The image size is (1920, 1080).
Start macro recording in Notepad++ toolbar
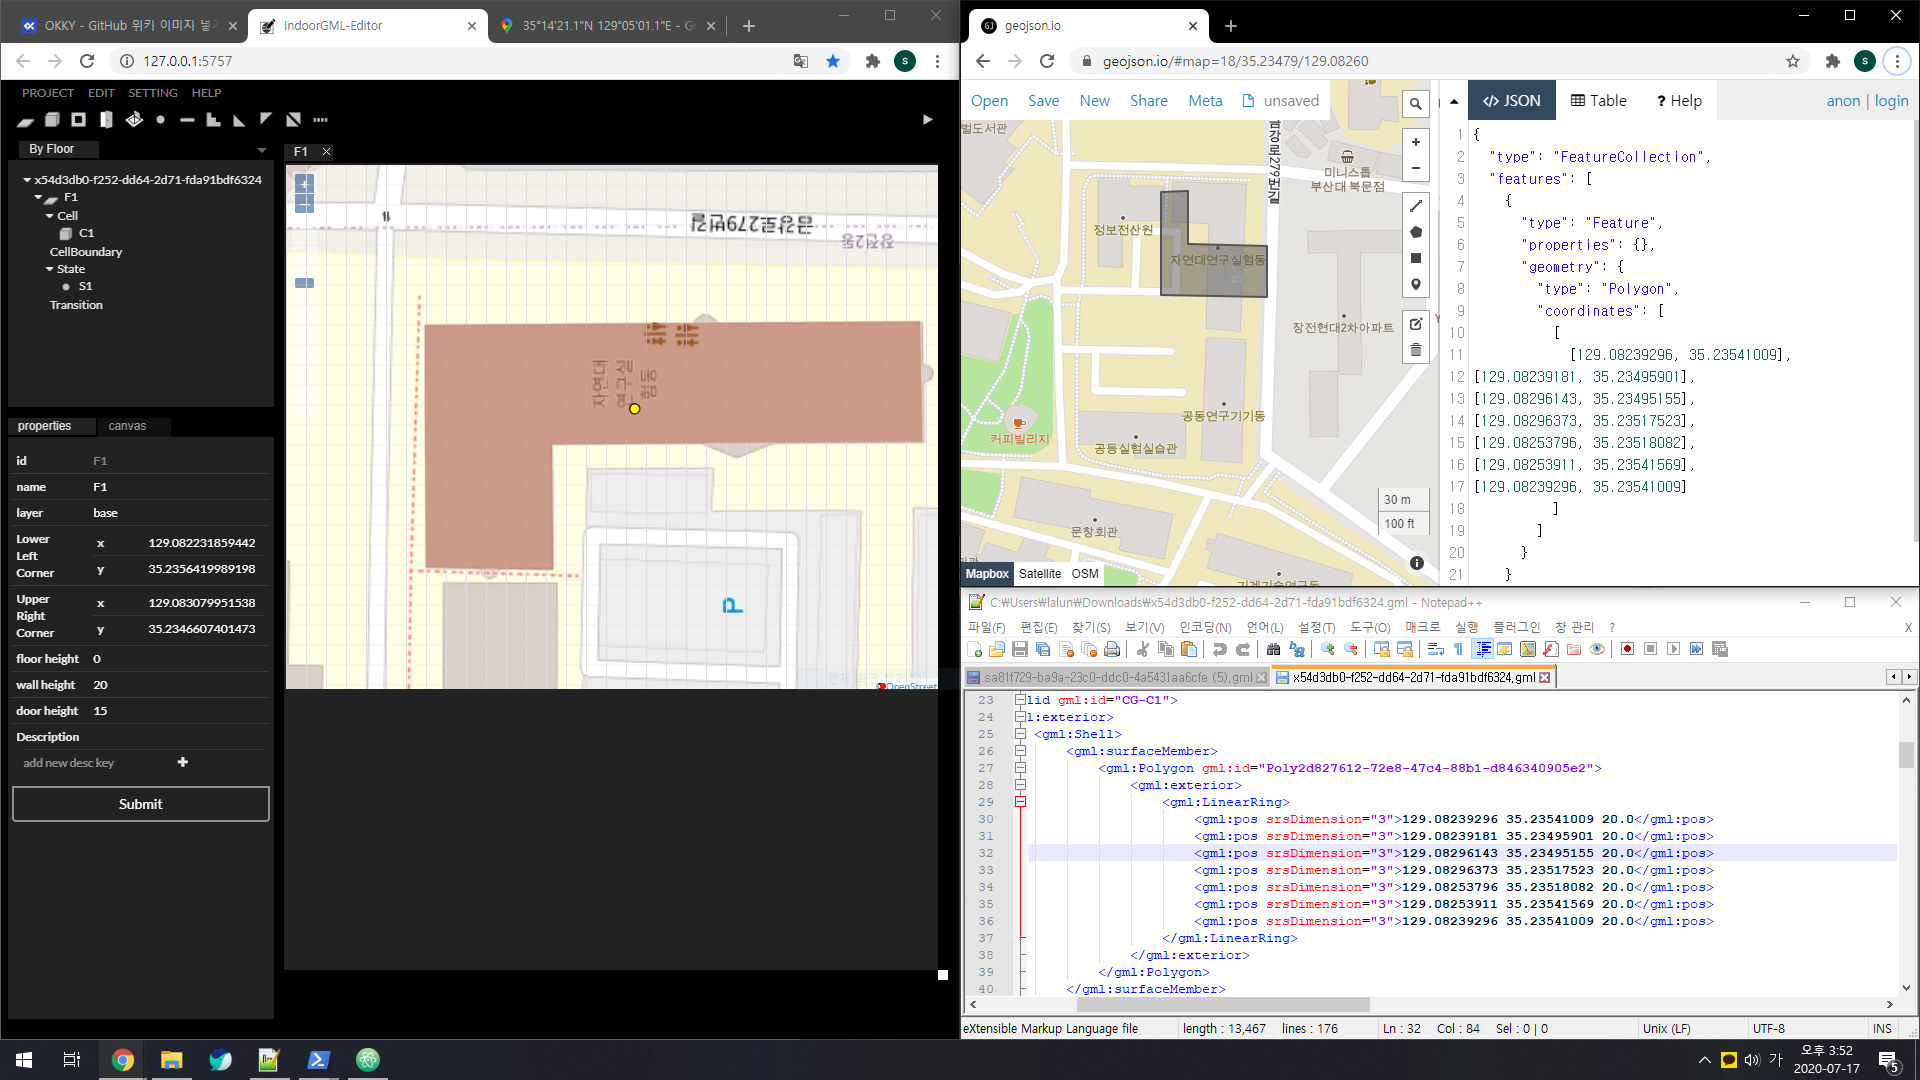[x=1627, y=649]
